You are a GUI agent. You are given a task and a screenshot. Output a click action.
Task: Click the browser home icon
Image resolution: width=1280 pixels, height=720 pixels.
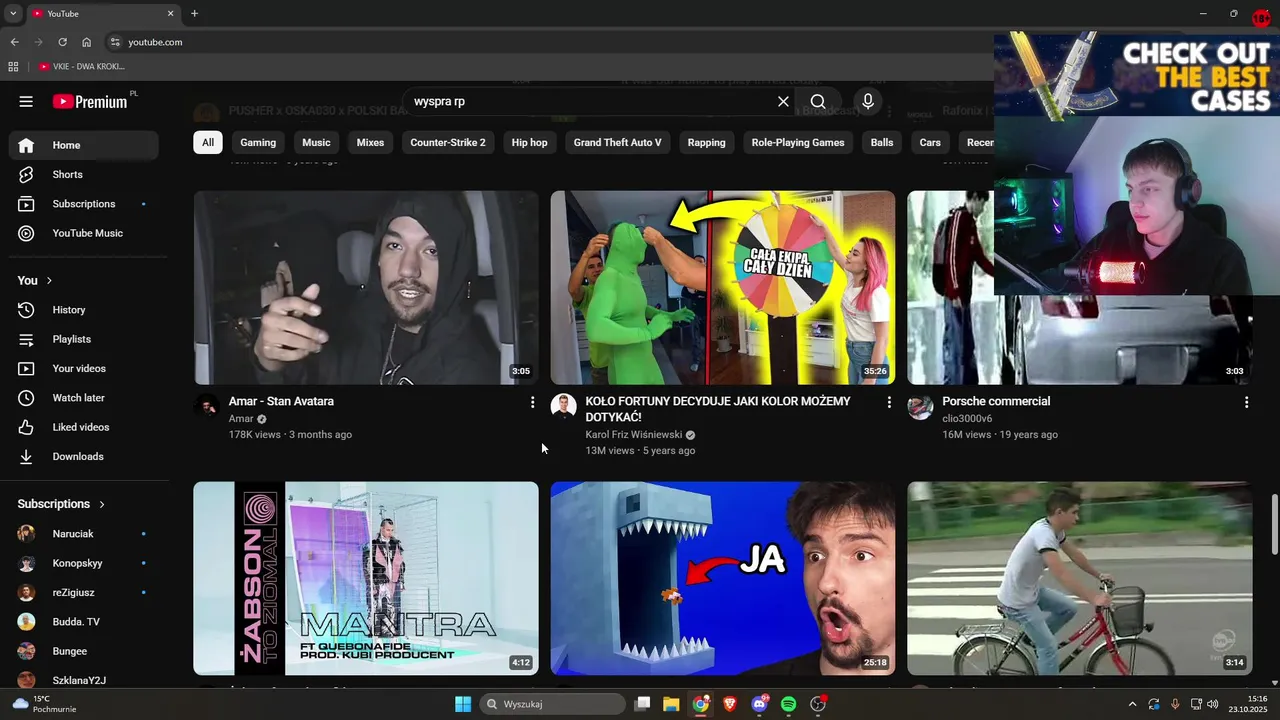pyautogui.click(x=86, y=42)
